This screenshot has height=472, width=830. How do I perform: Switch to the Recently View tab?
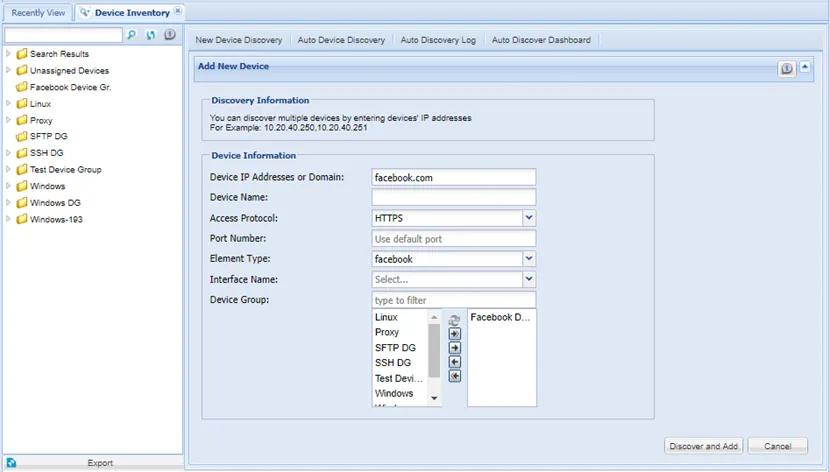click(38, 13)
